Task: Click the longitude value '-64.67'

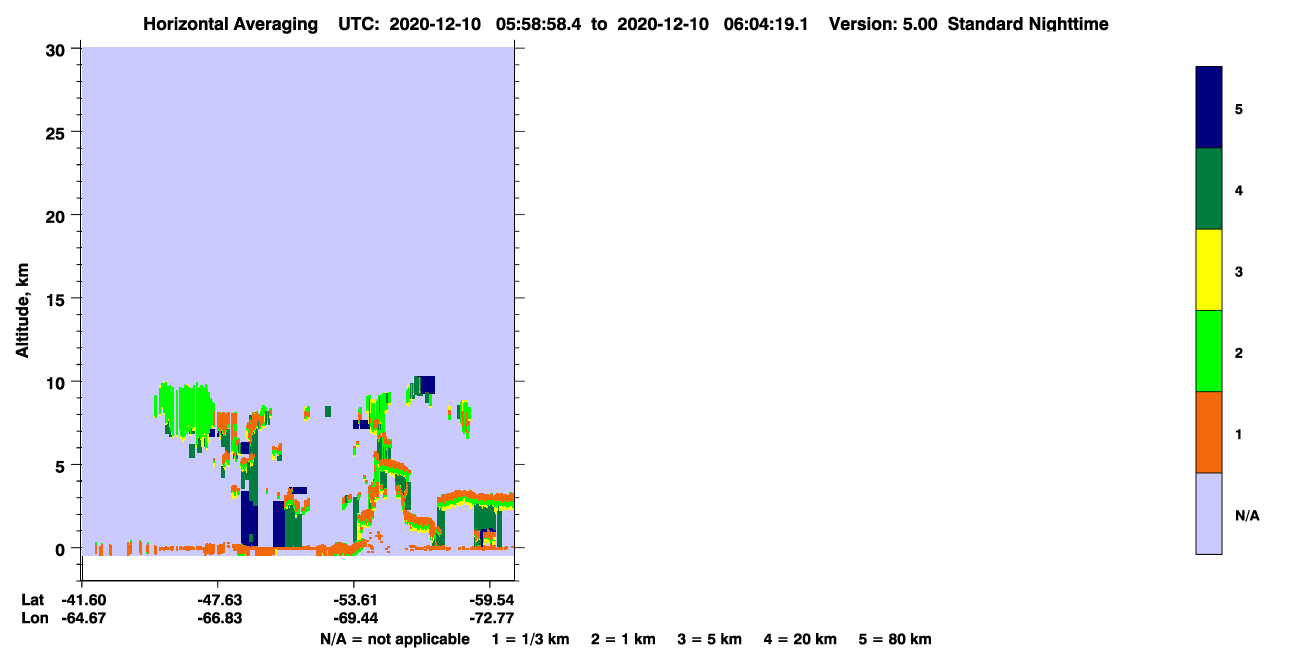Action: click(x=82, y=618)
